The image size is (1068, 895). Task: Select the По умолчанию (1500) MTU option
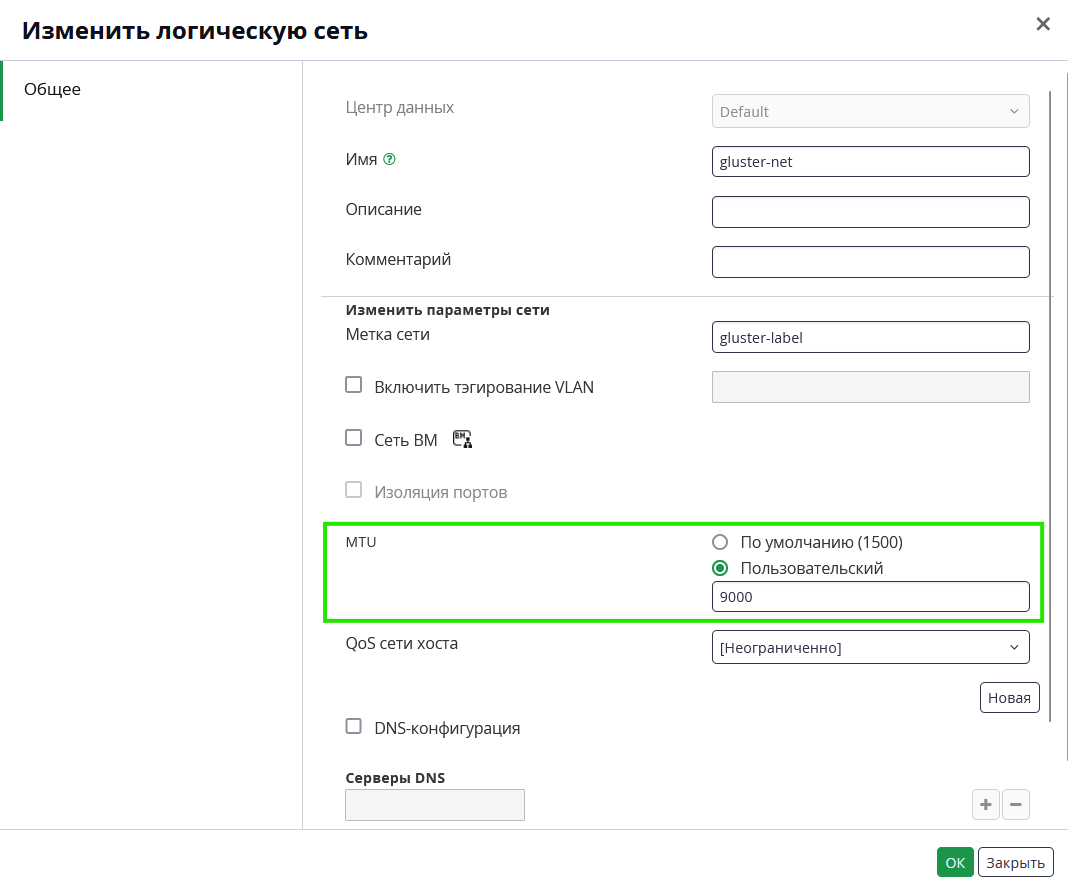point(720,542)
